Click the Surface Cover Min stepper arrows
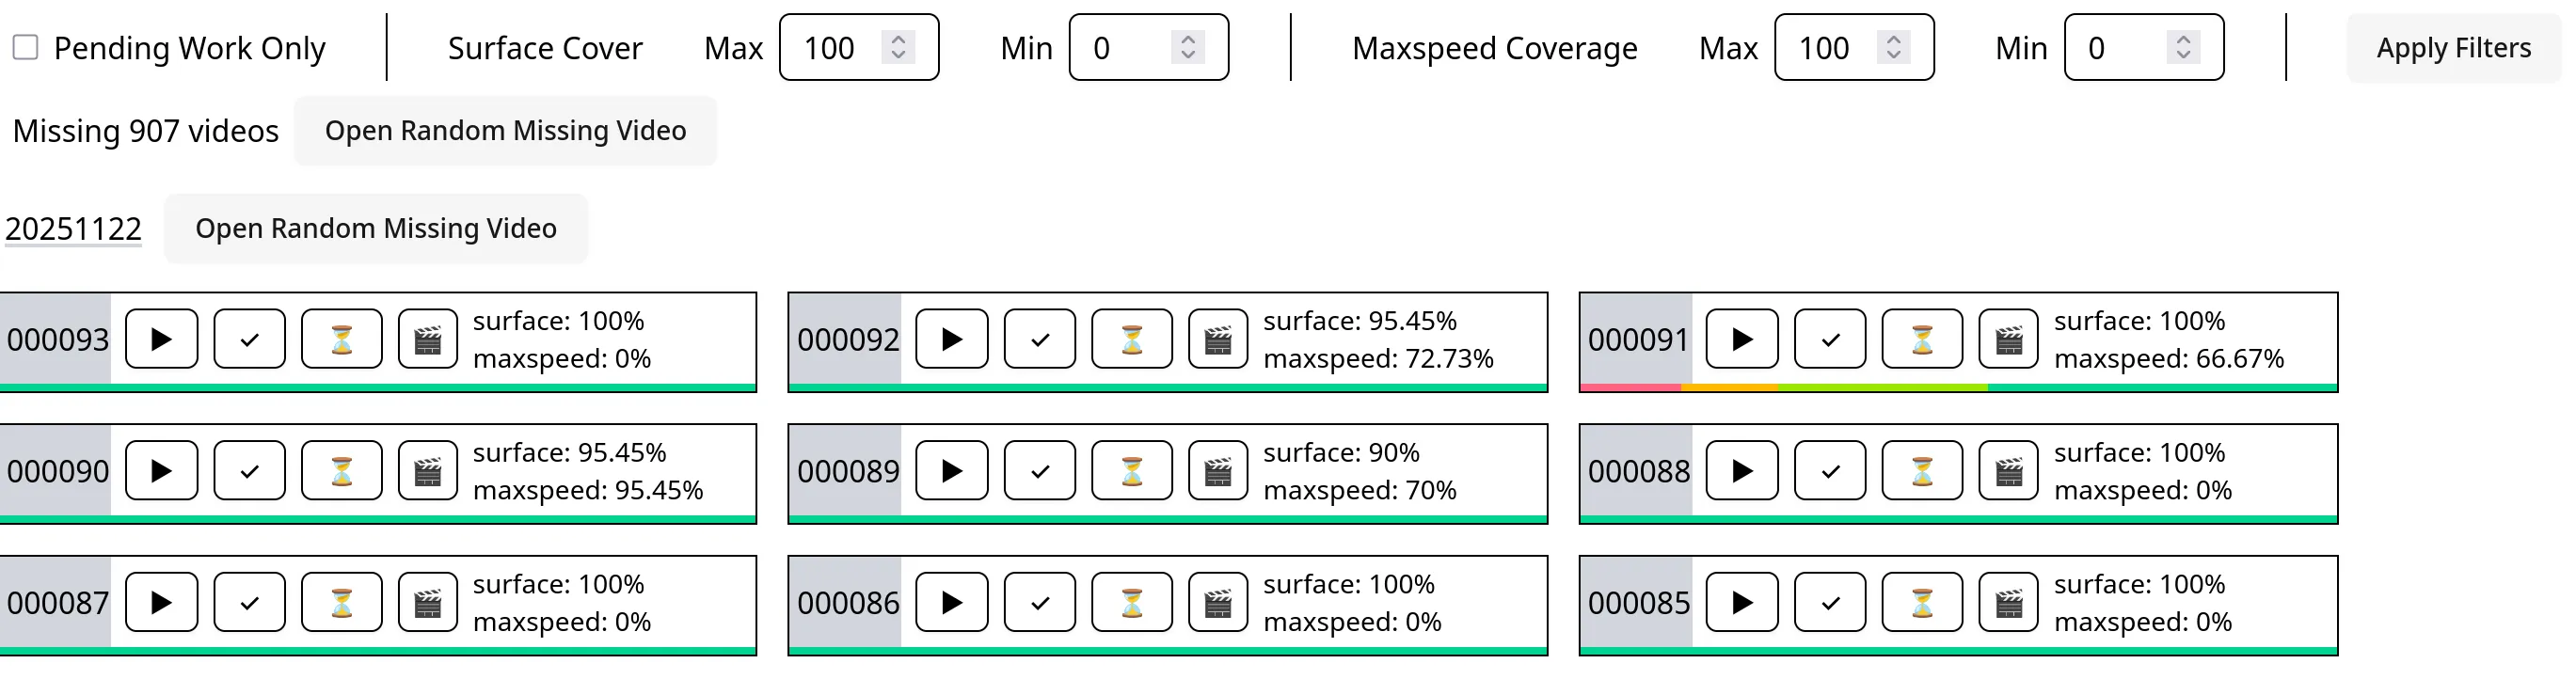Viewport: 2576px width, 679px height. coord(1189,47)
